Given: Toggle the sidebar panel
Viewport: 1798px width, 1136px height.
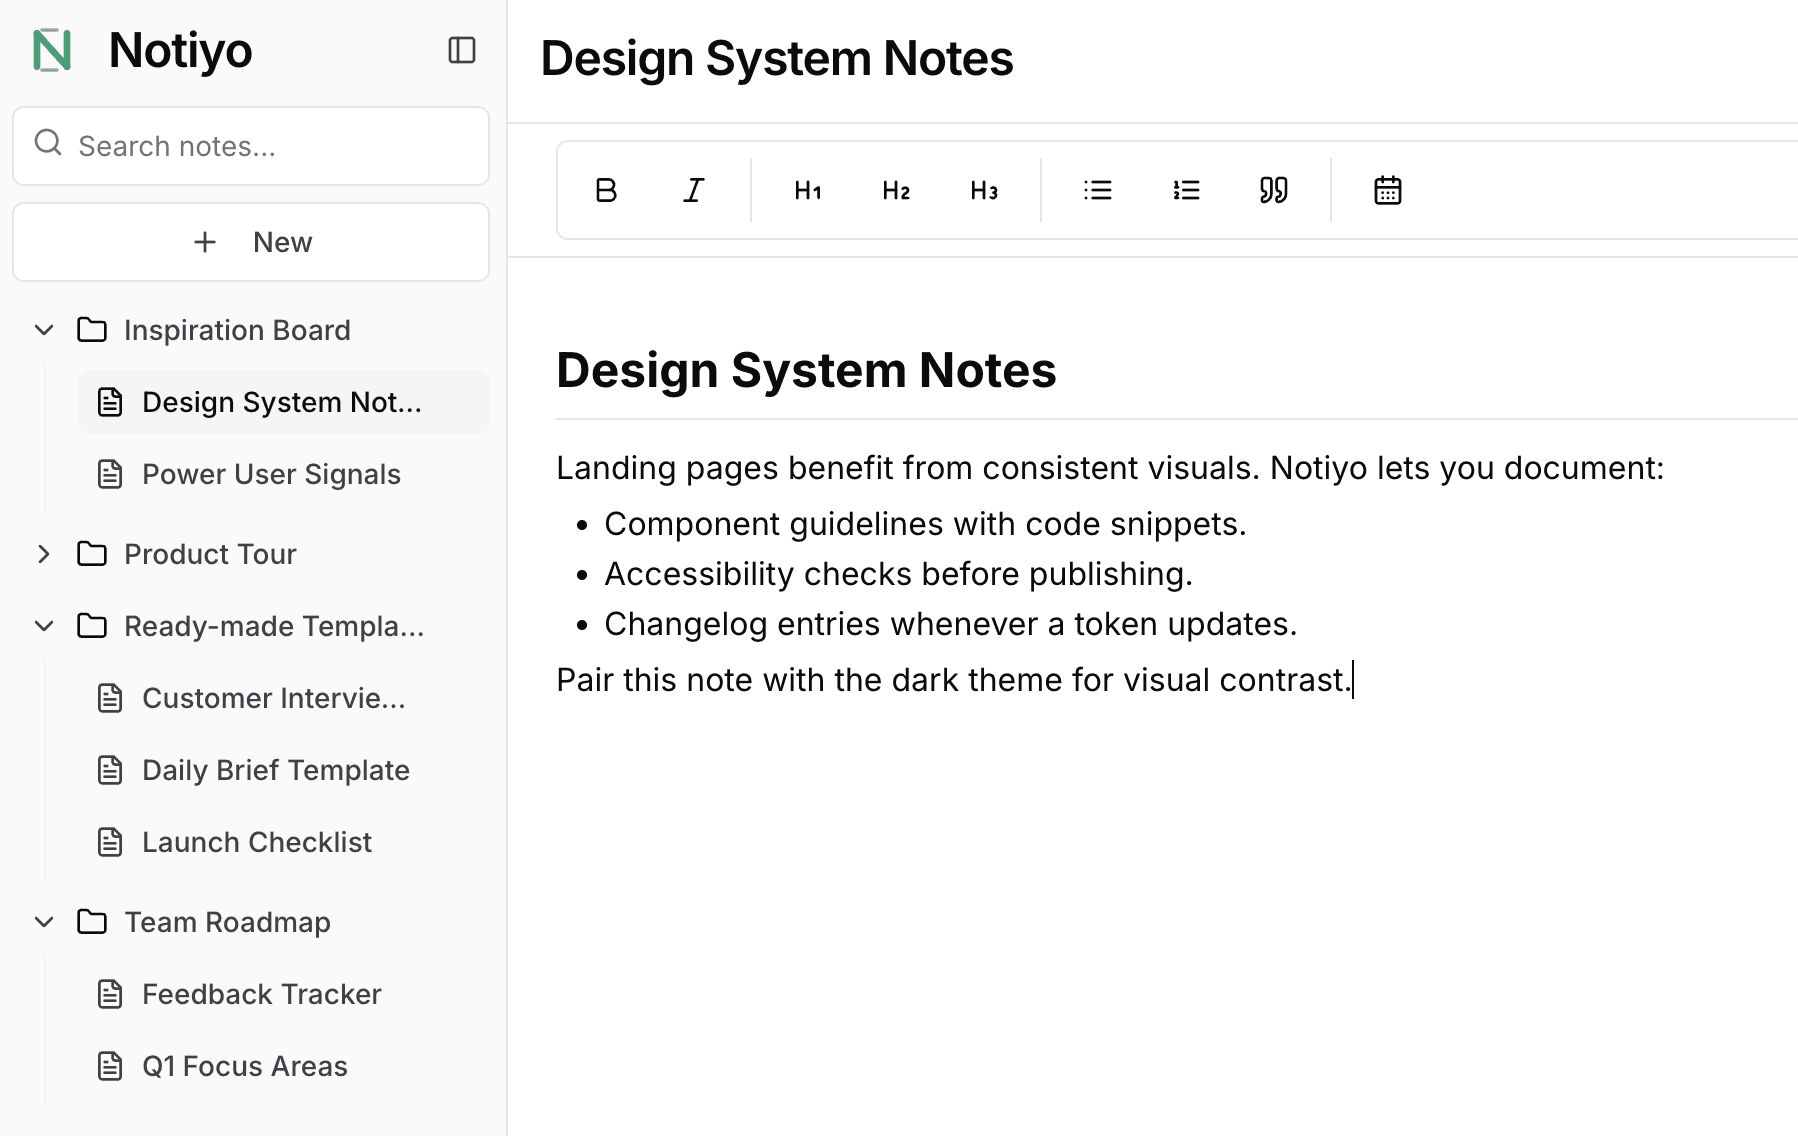Looking at the screenshot, I should coord(461,50).
